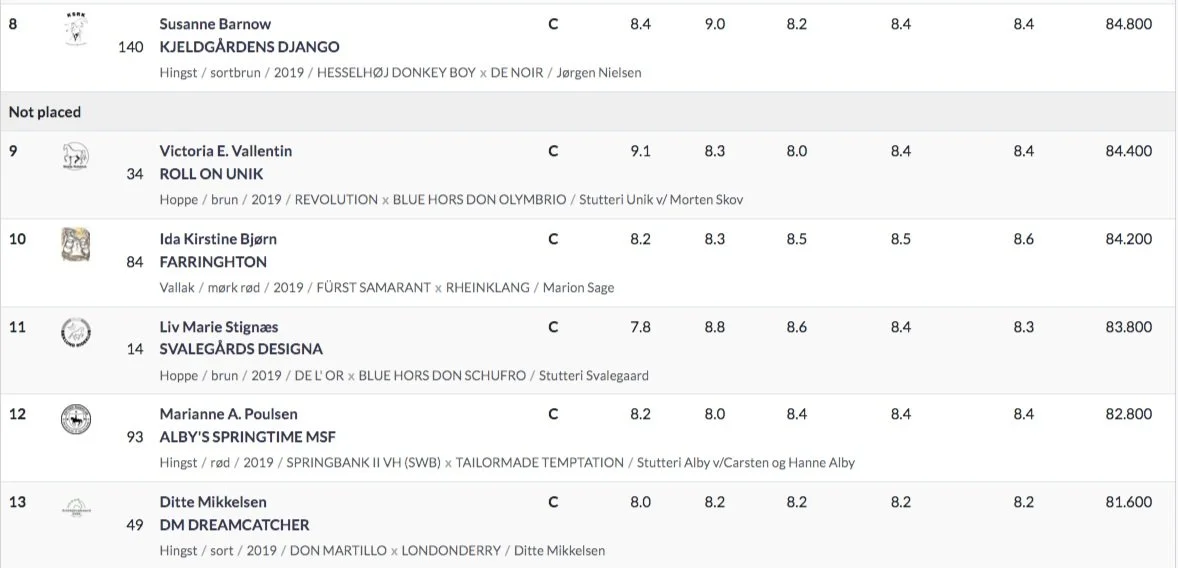View SVALEGÅRDS DESIGNA horse details
Viewport: 1178px width, 568px height.
[240, 349]
